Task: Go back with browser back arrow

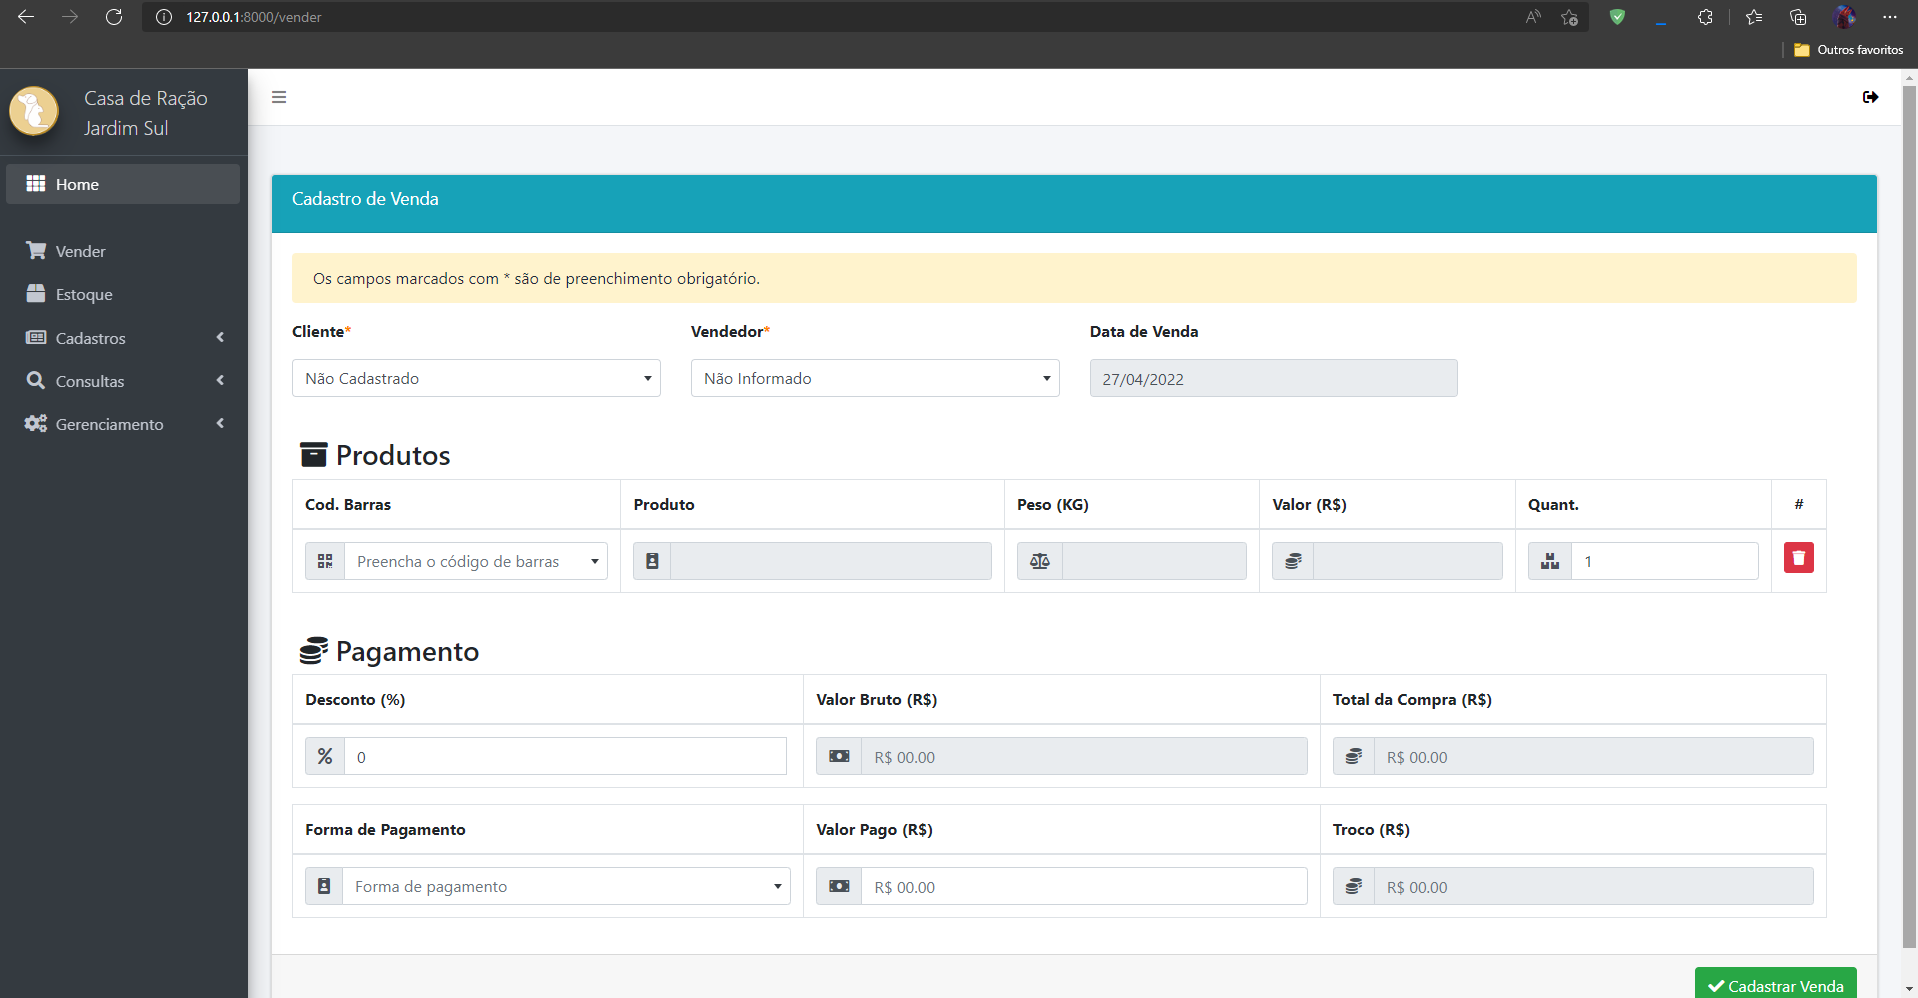Action: (x=26, y=17)
